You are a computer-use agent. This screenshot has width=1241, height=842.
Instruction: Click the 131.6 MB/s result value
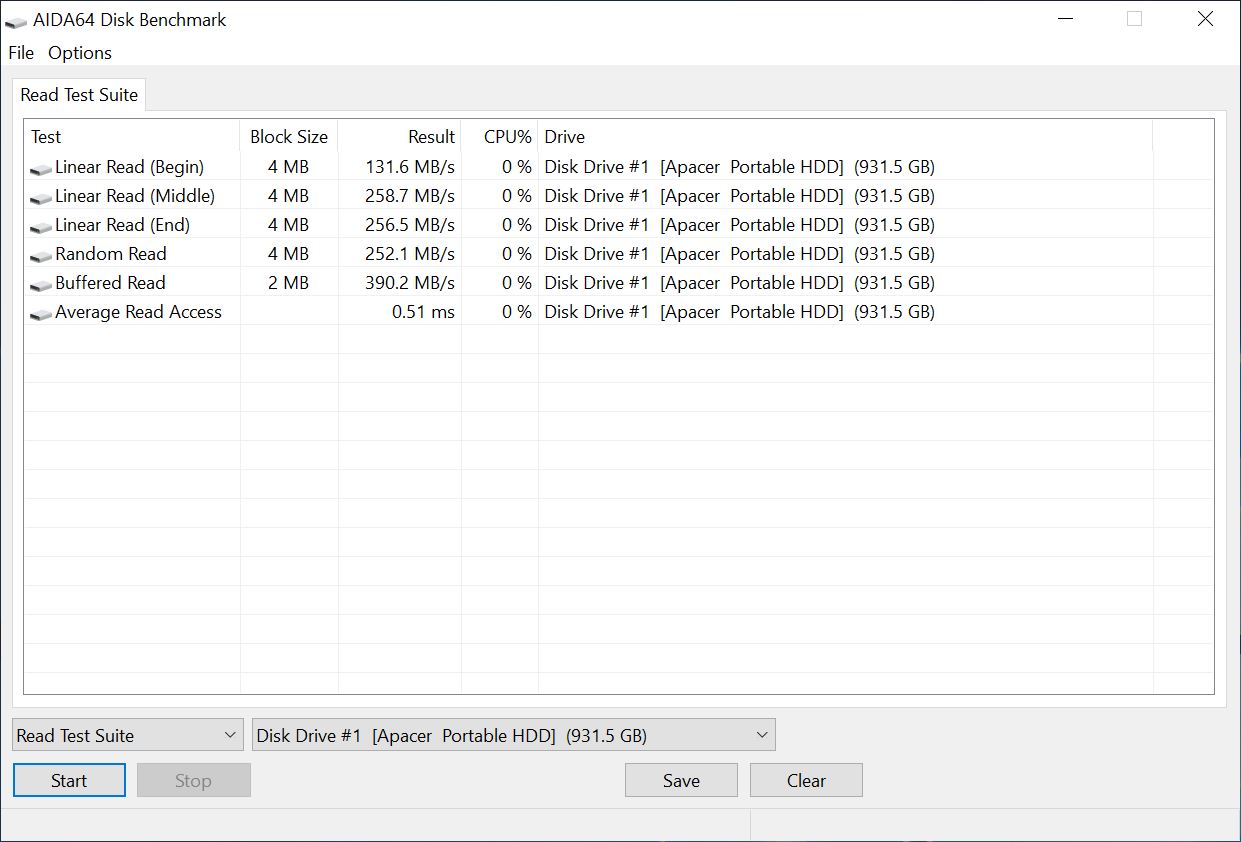[x=410, y=167]
